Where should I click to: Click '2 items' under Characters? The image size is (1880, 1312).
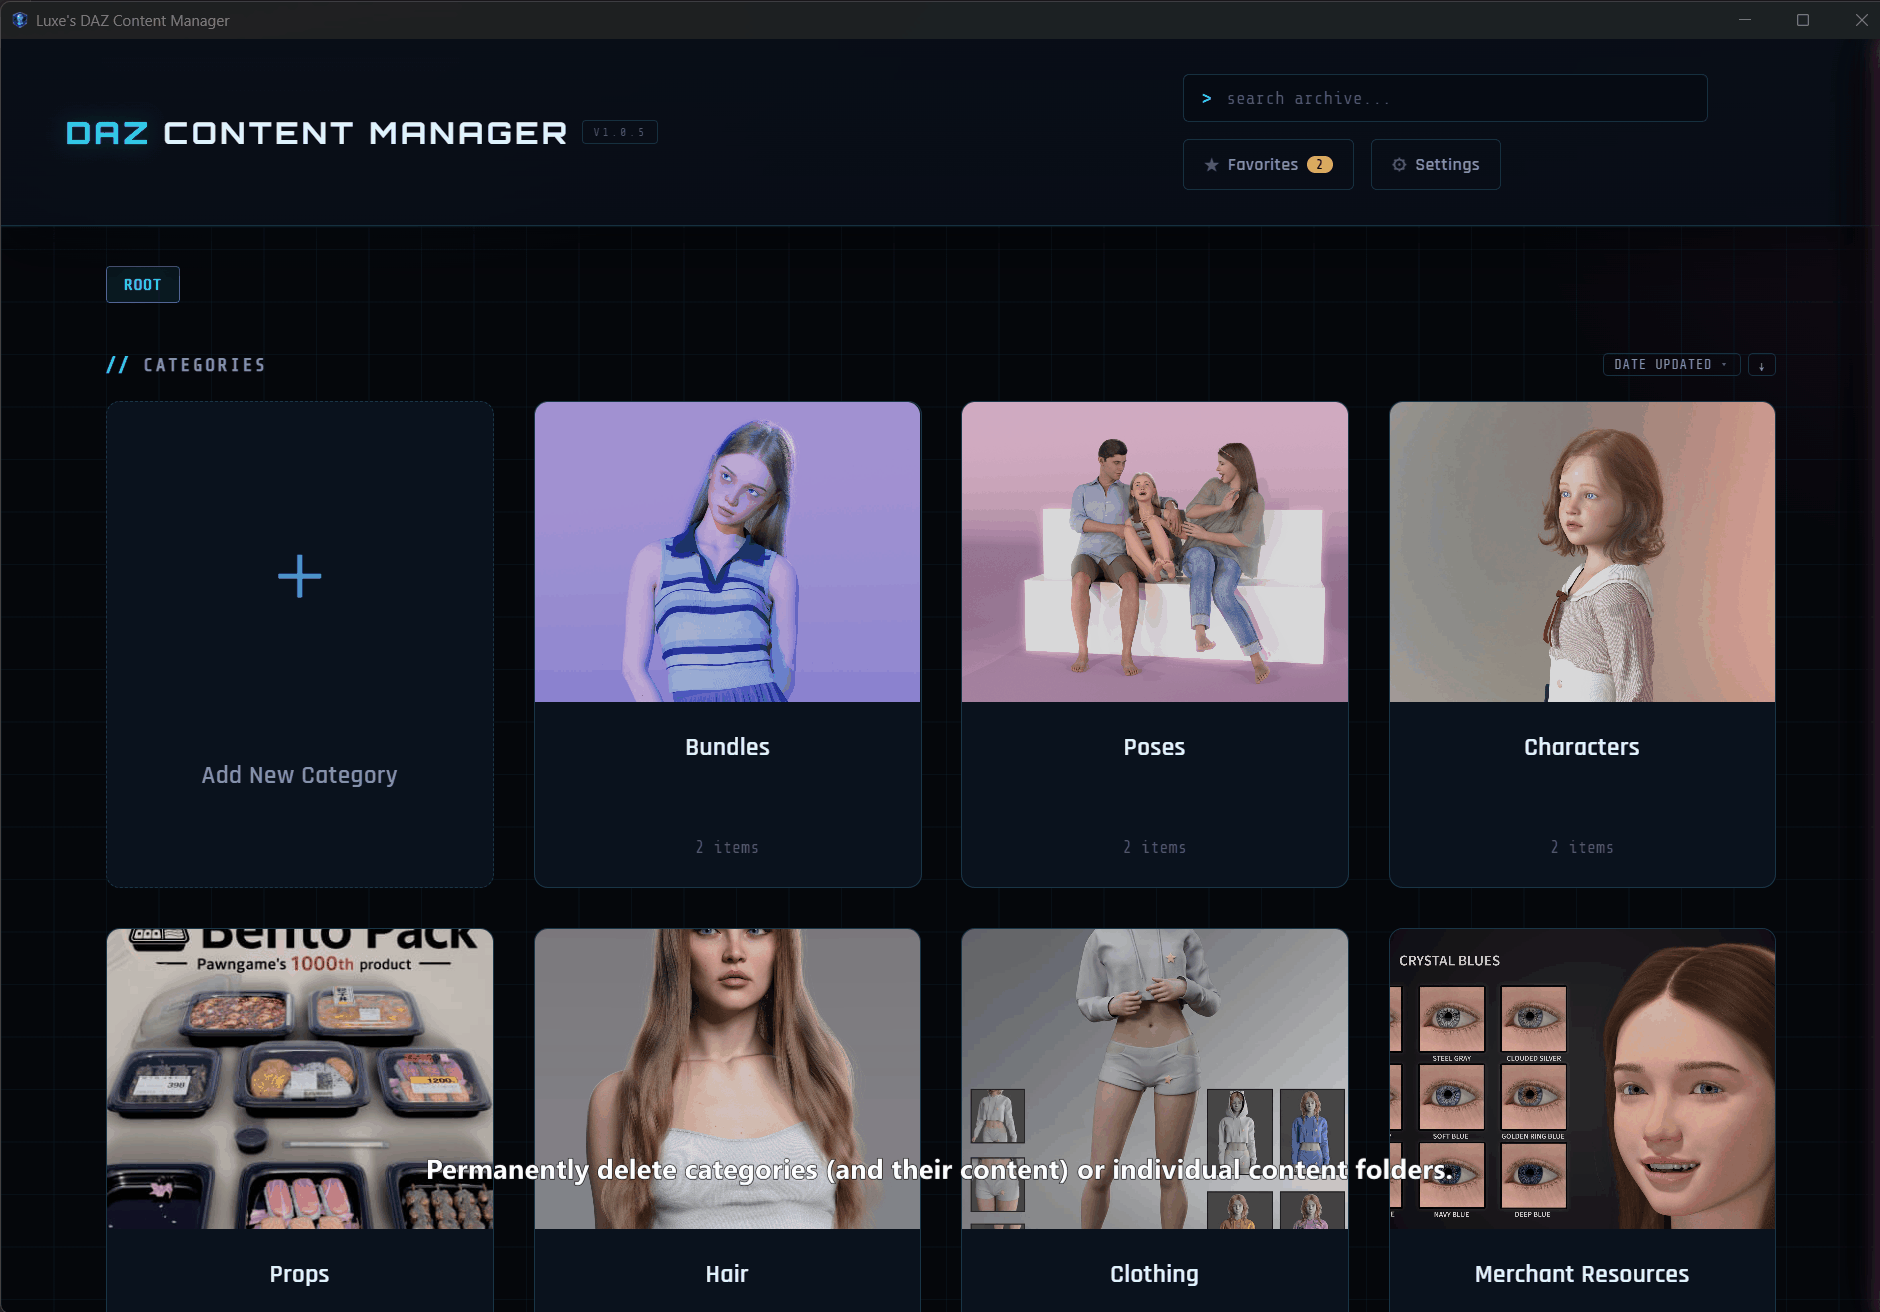pos(1582,848)
